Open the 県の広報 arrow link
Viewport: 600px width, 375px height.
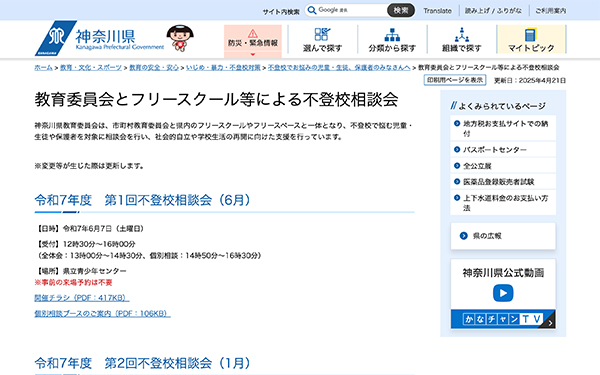click(464, 236)
